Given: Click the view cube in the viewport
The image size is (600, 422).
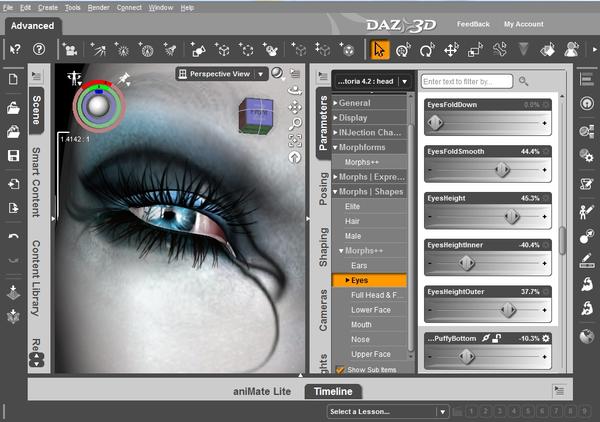Looking at the screenshot, I should pos(256,116).
